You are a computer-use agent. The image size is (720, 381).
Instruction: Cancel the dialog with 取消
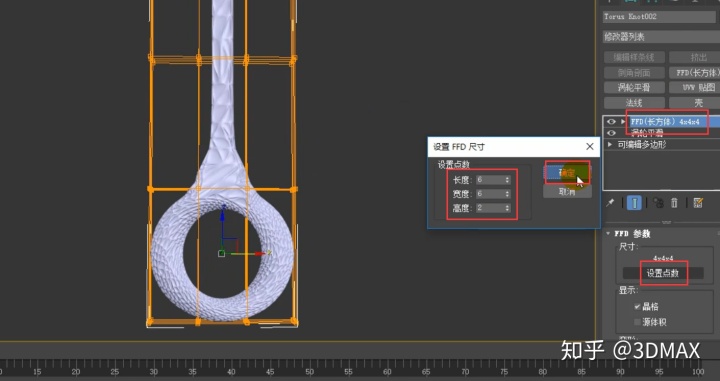567,192
